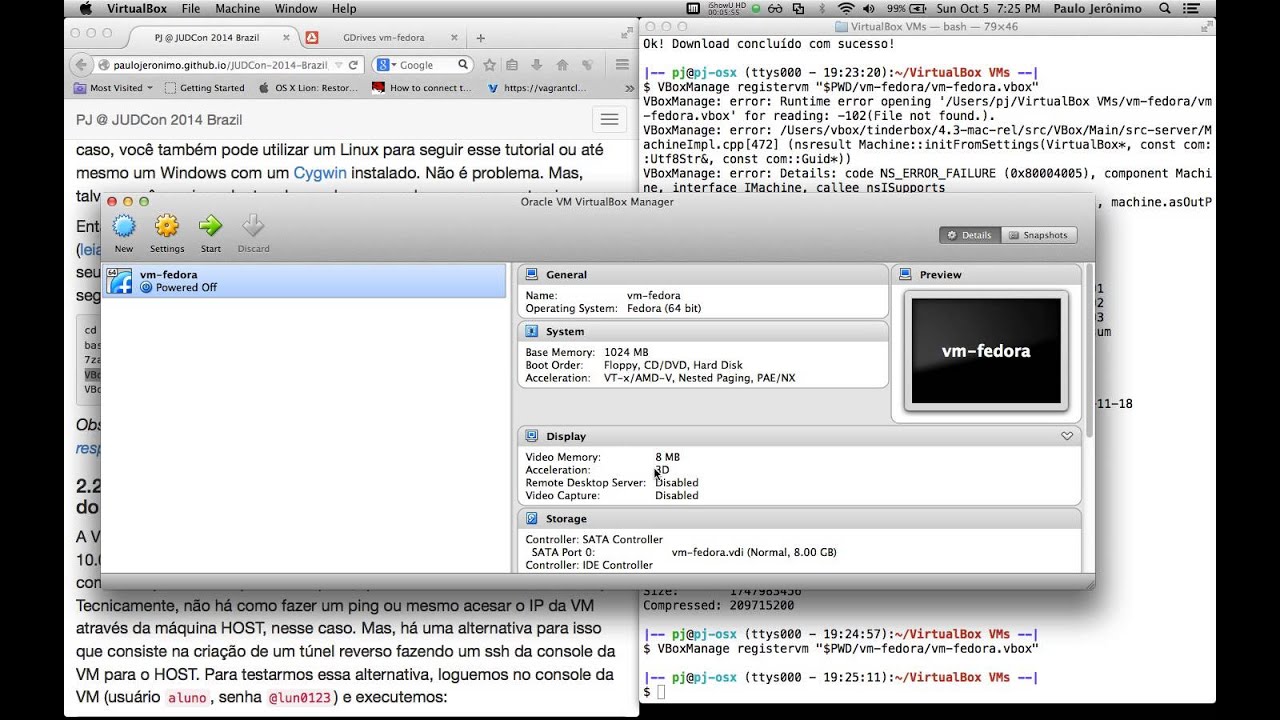The width and height of the screenshot is (1280, 720).
Task: Create a new VM with New icon
Action: (x=124, y=226)
